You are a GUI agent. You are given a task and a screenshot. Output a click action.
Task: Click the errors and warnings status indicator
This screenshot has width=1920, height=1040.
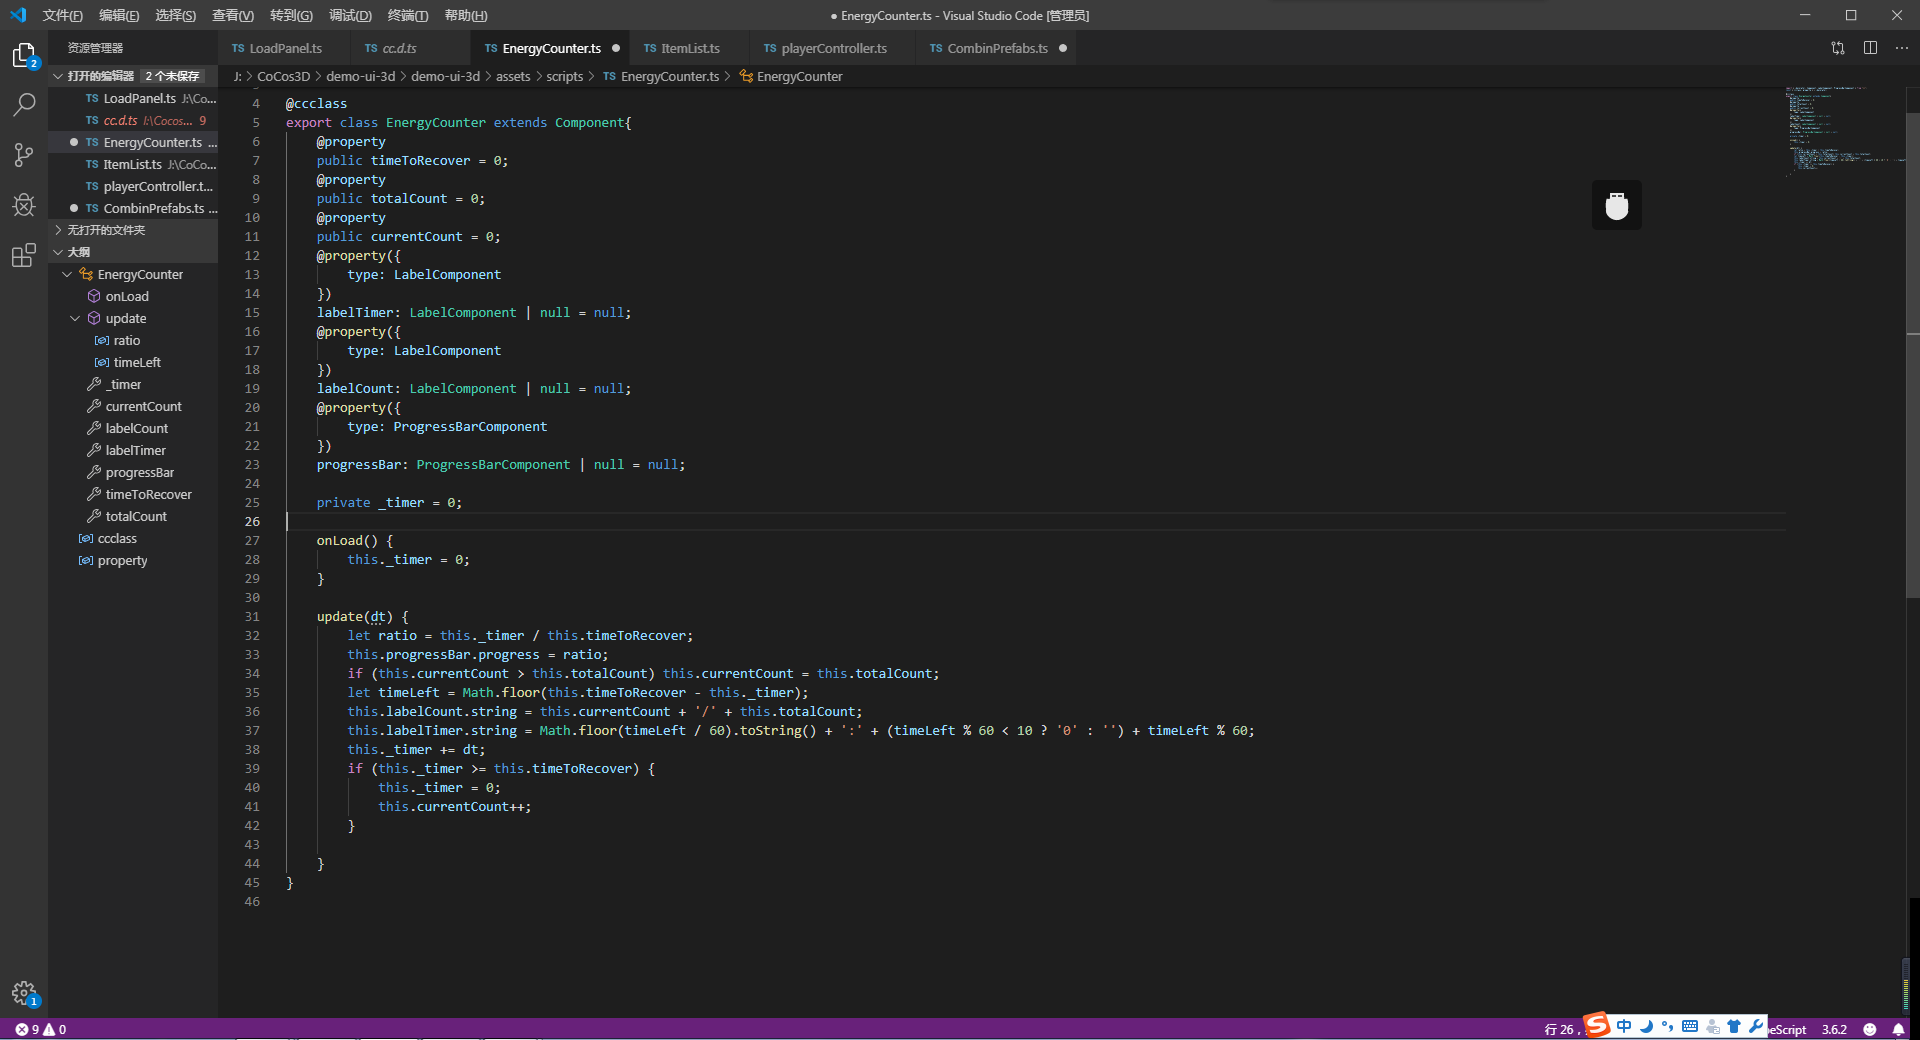click(x=41, y=1029)
